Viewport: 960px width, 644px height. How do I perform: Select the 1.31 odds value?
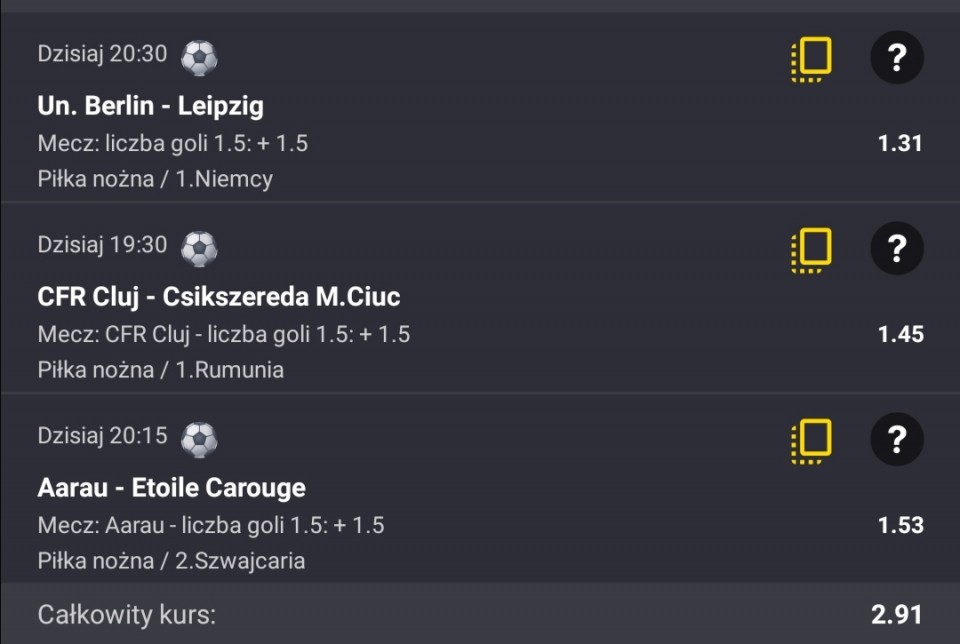pyautogui.click(x=900, y=143)
